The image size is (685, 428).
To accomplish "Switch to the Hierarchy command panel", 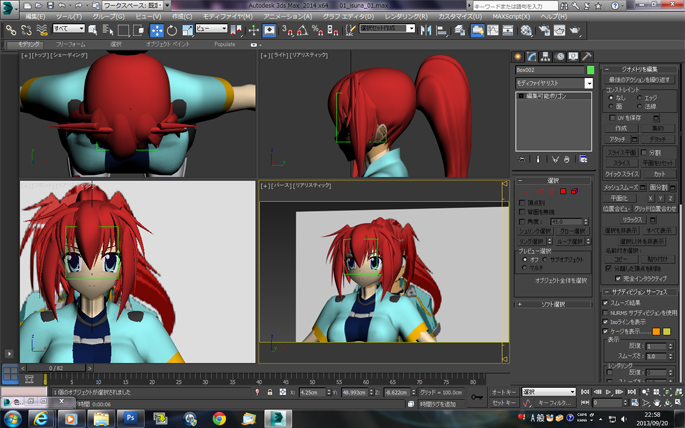I will click(545, 56).
